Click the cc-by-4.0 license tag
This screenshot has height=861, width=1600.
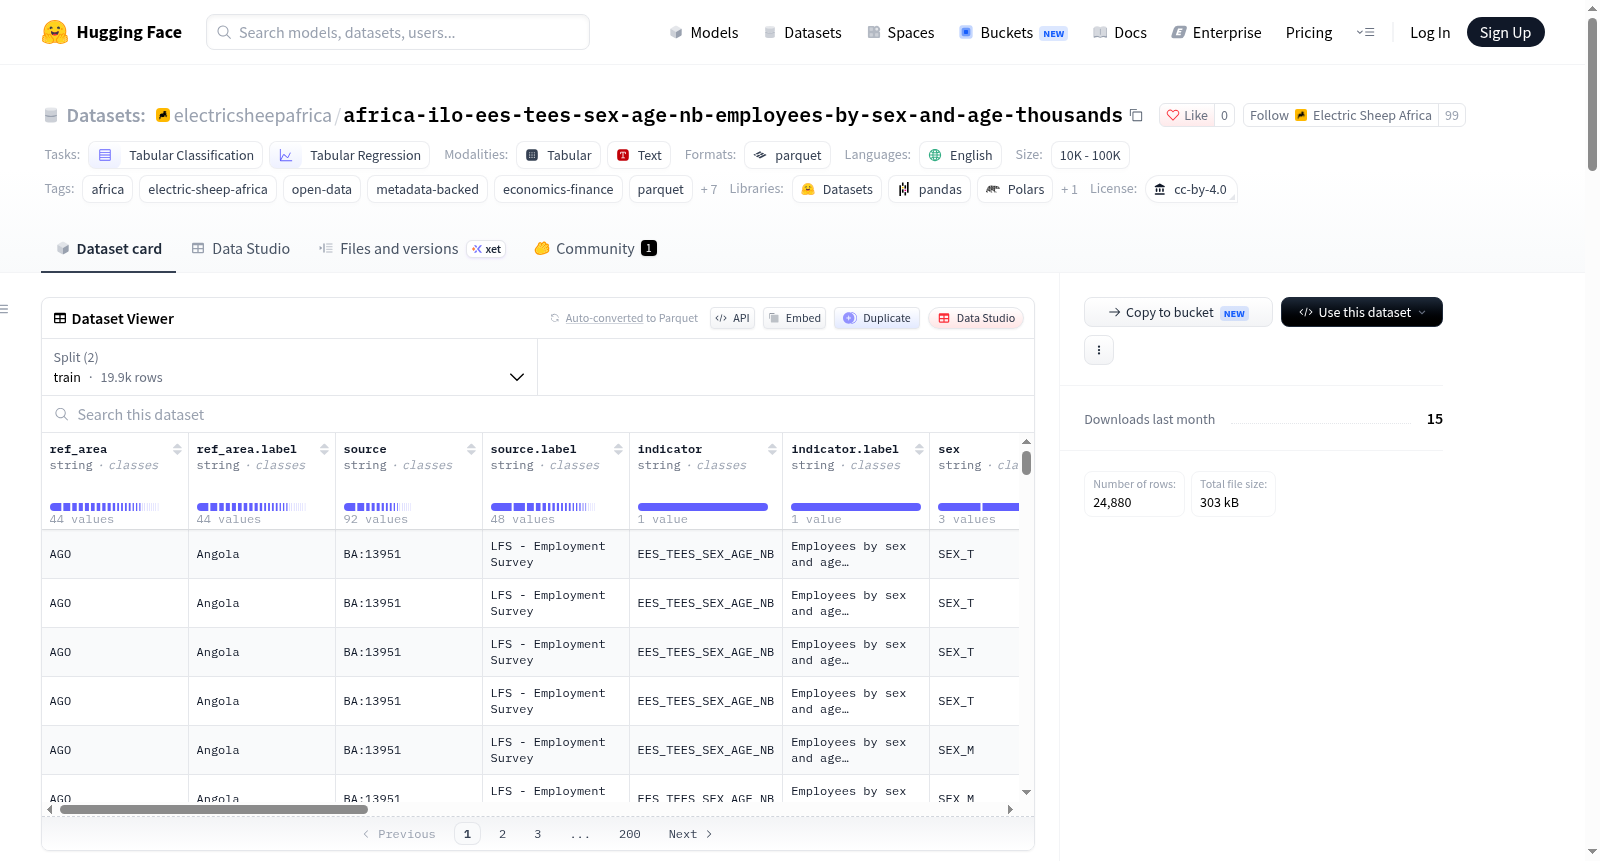click(1190, 189)
